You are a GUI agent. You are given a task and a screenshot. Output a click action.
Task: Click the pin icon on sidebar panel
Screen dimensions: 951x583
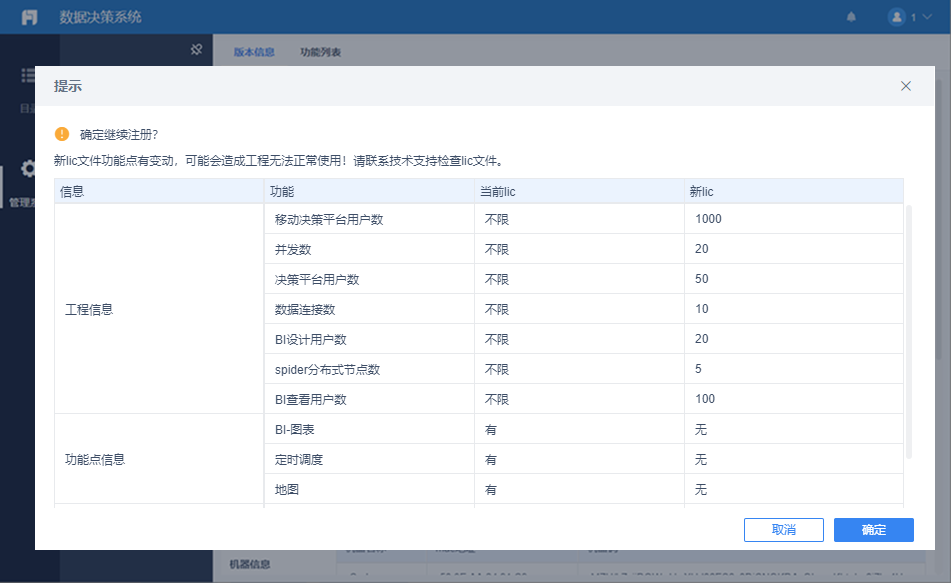click(197, 49)
